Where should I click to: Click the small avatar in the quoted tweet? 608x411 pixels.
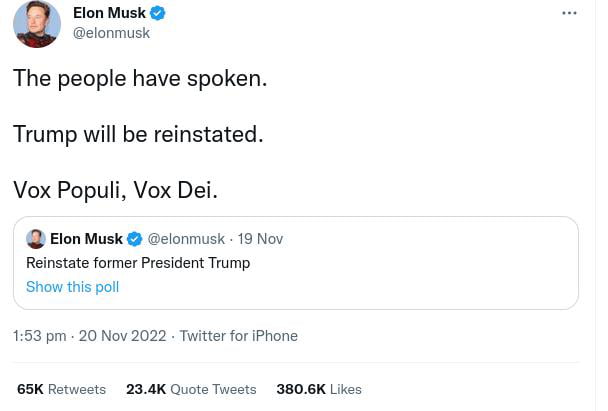coord(36,239)
